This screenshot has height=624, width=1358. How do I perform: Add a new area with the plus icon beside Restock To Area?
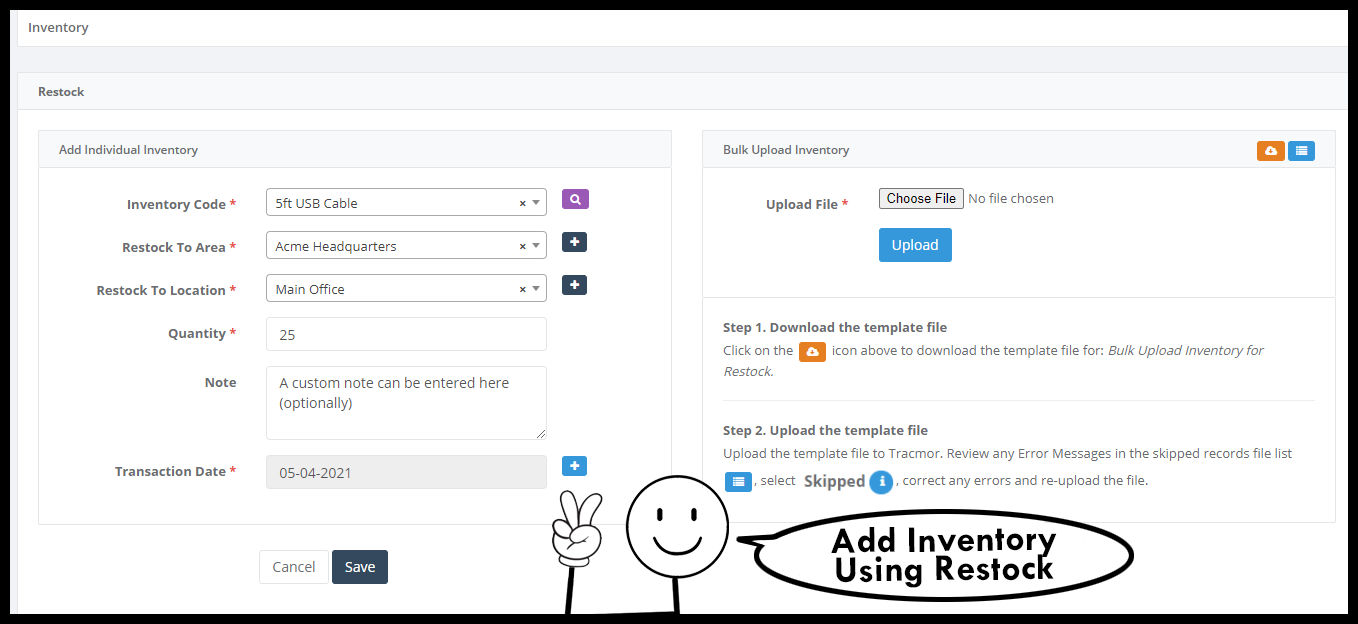pos(575,242)
